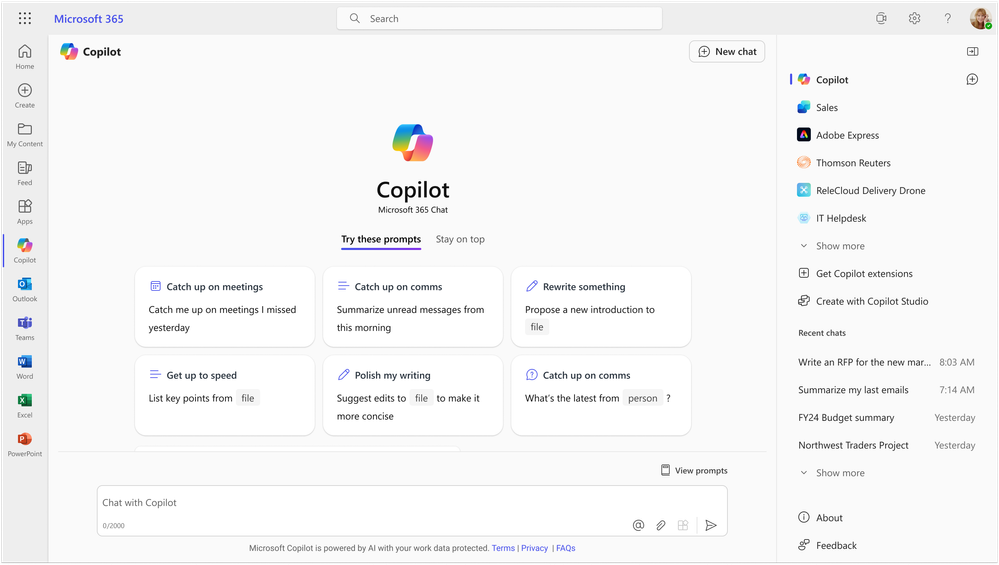
Task: Open About in right panel
Action: coord(821,517)
